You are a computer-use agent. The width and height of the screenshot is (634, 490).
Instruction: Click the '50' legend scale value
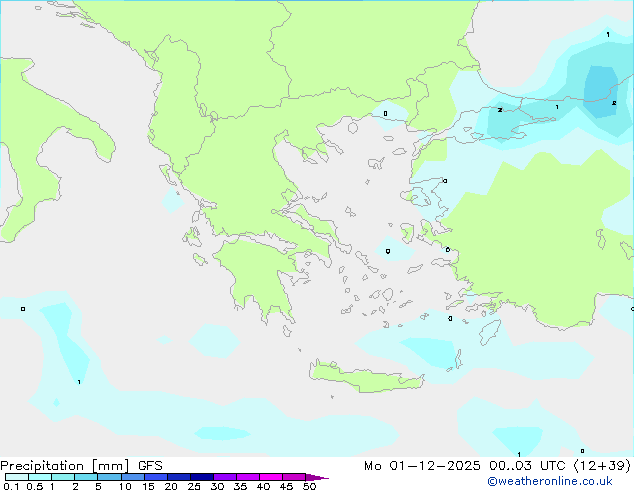[310, 486]
